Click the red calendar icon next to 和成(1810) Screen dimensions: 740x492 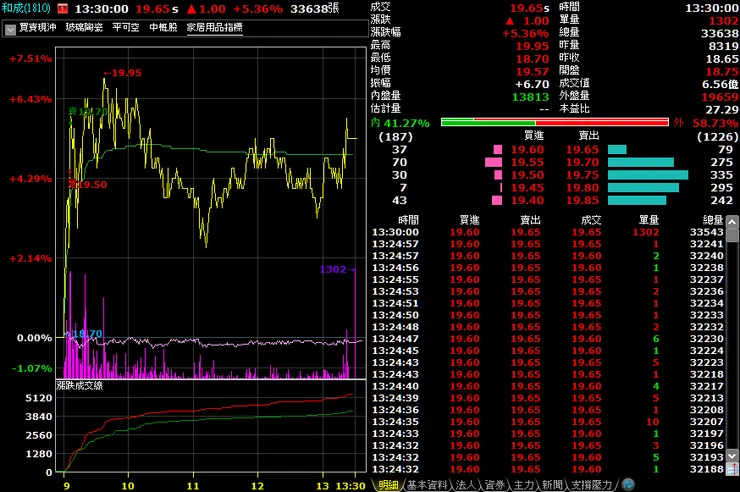point(63,9)
